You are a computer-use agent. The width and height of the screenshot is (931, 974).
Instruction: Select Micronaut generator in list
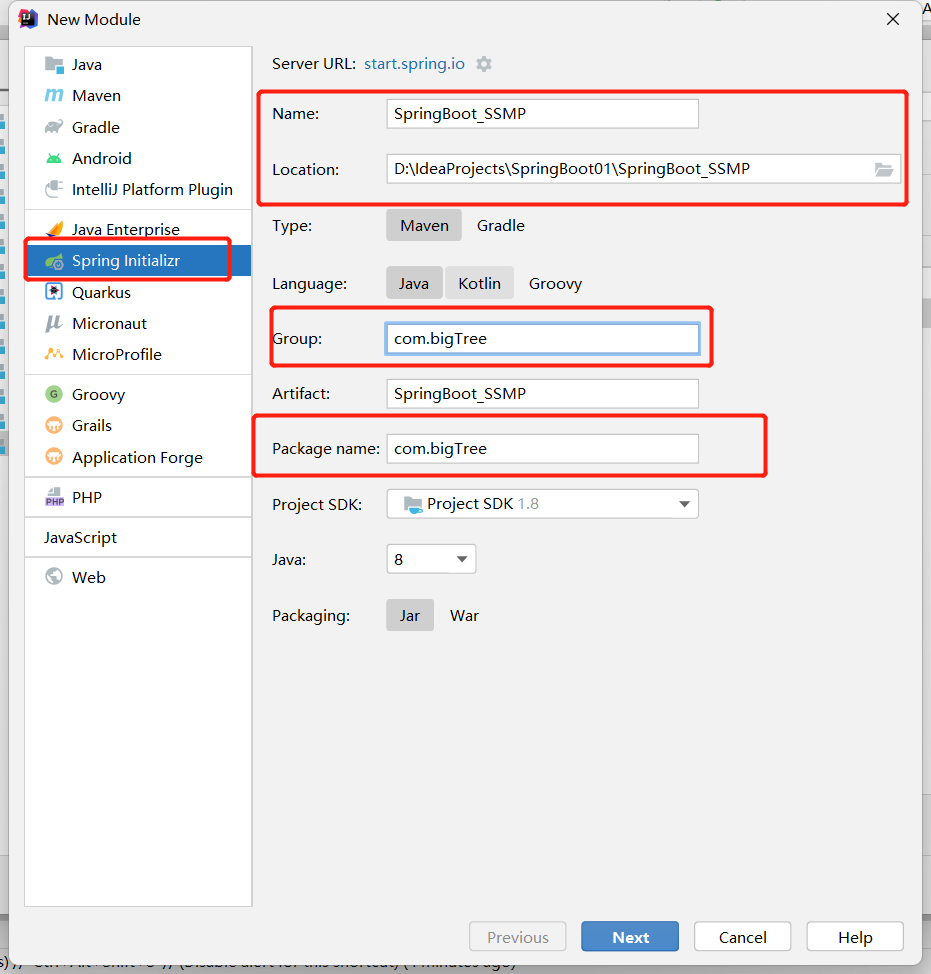[138, 323]
